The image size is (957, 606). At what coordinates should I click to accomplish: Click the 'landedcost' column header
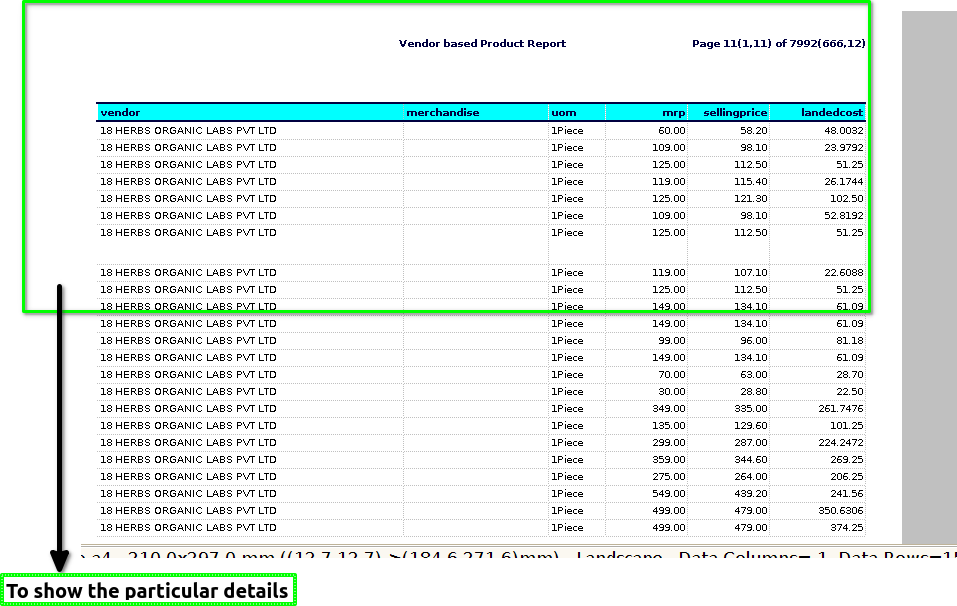click(x=832, y=112)
